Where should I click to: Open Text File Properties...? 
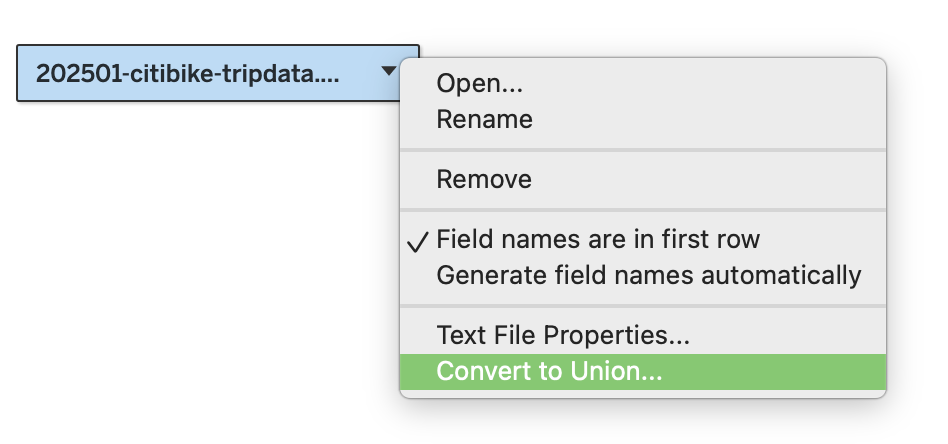562,335
